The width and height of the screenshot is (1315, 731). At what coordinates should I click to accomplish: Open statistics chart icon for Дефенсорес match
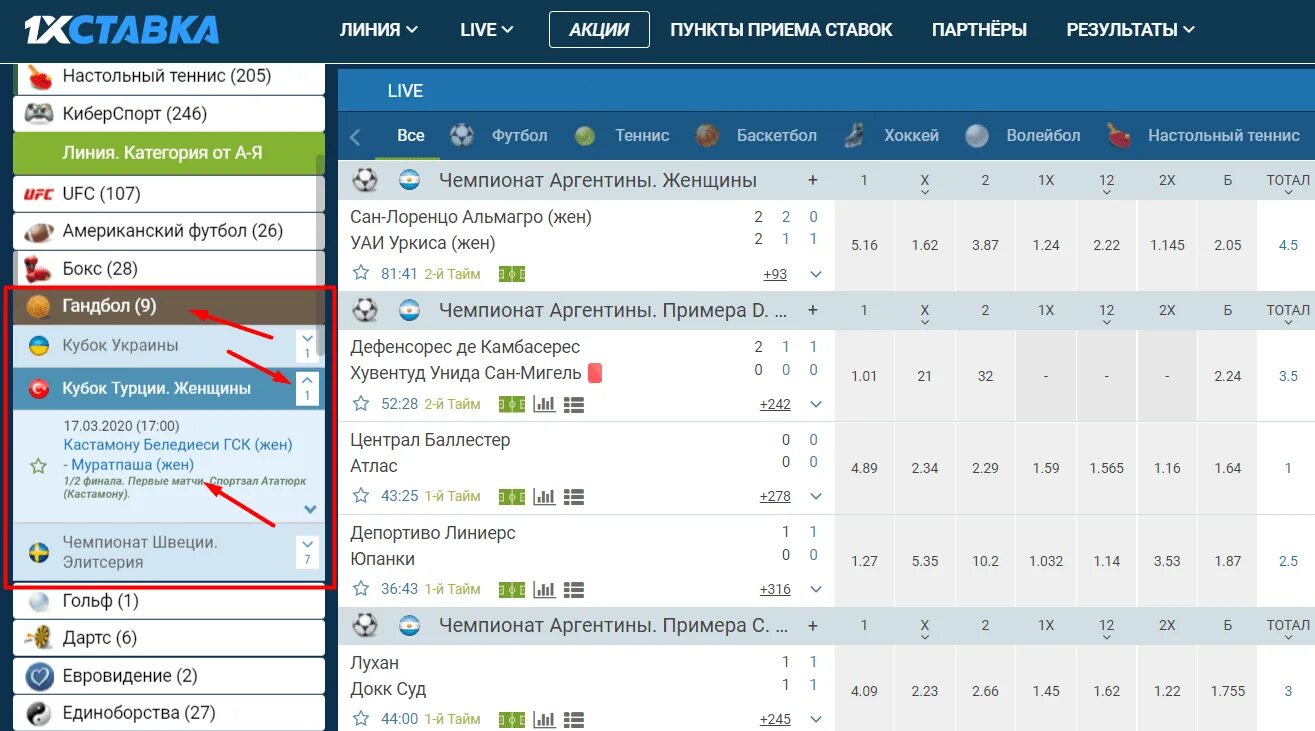click(x=544, y=404)
